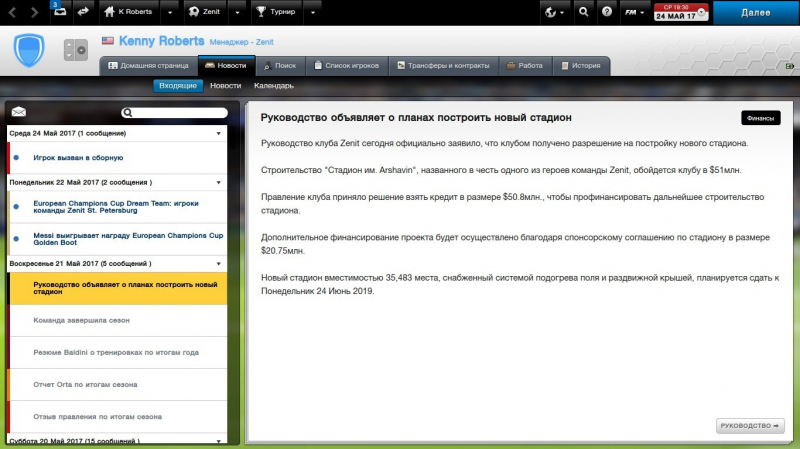The image size is (800, 449).
Task: Click the envelope icon in inbox panel
Action: [x=19, y=112]
